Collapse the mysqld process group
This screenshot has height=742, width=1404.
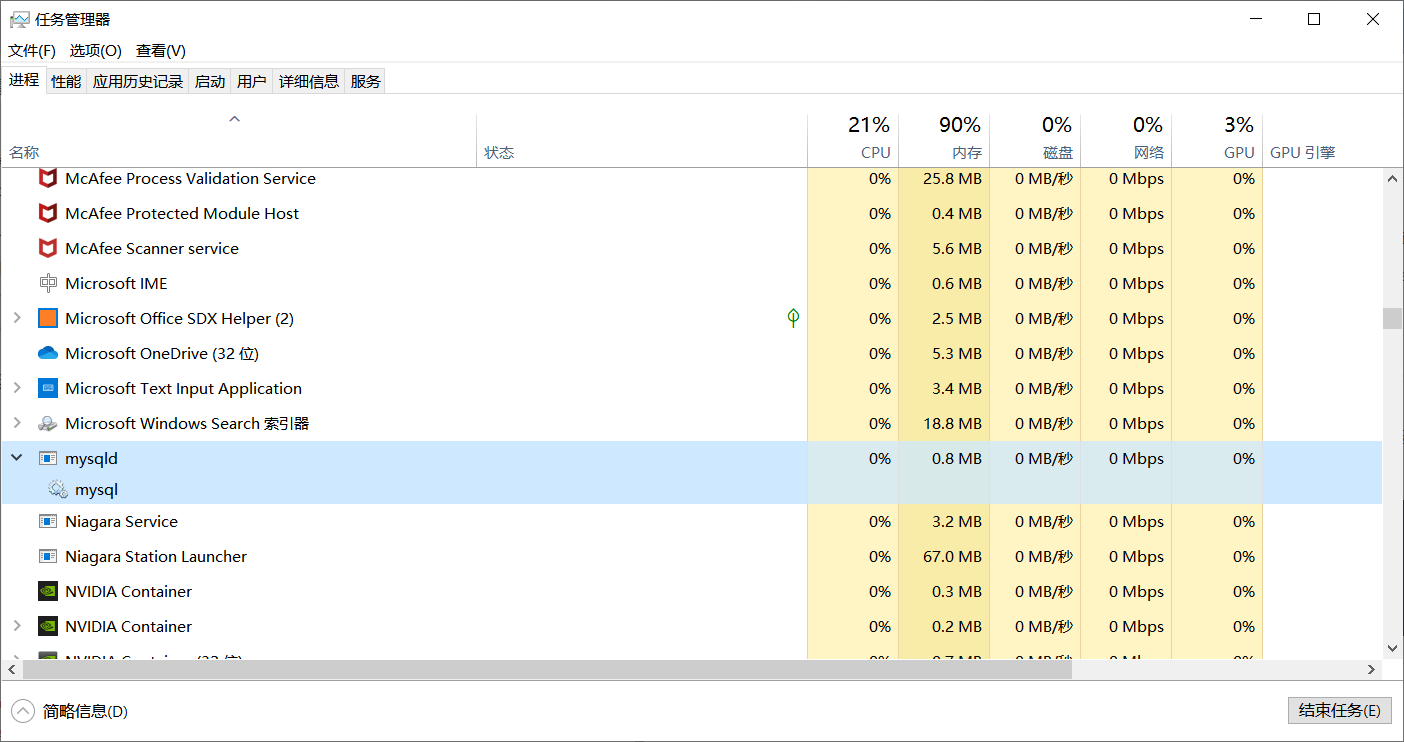coord(17,459)
